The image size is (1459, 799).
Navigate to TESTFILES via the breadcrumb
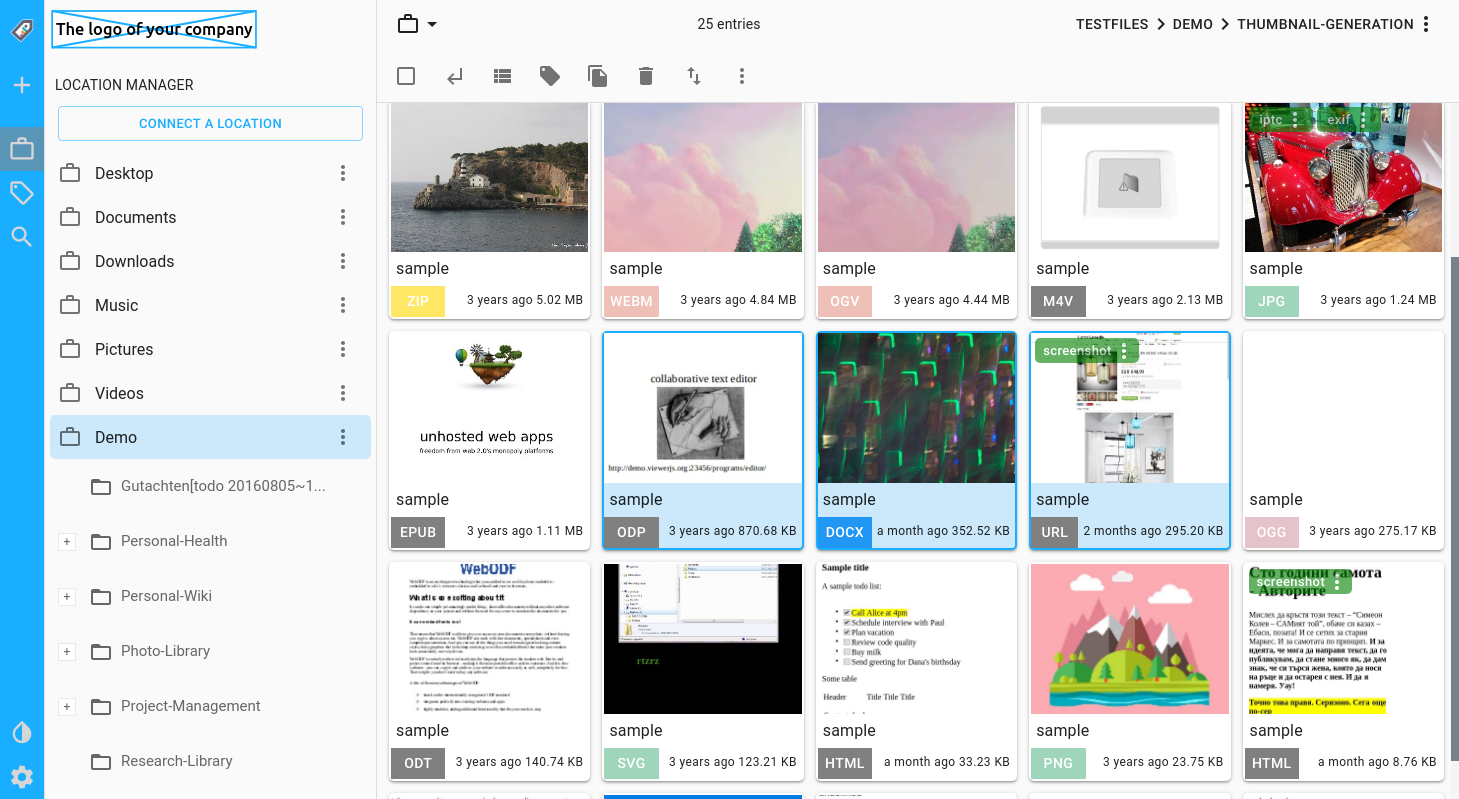1112,24
